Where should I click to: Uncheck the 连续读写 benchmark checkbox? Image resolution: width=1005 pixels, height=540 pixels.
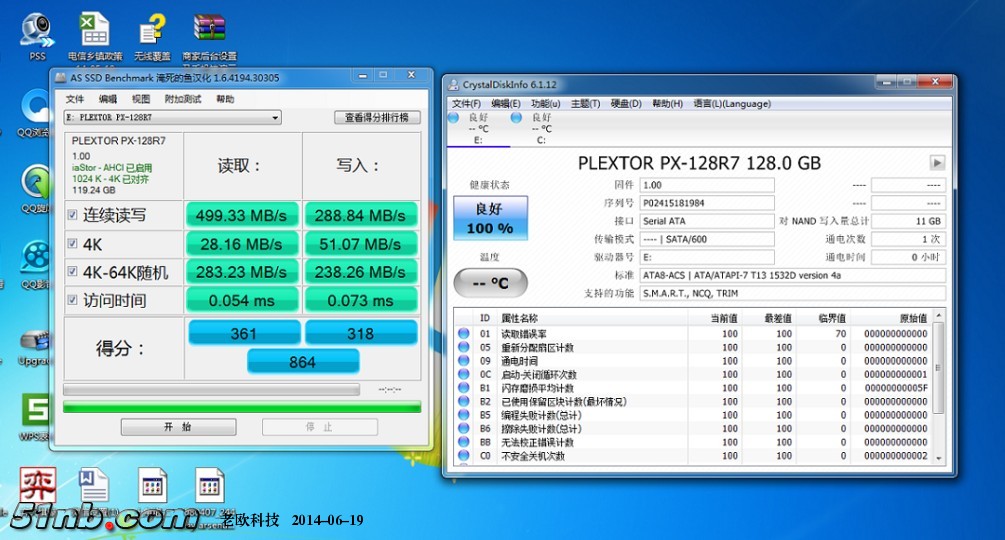click(x=72, y=215)
